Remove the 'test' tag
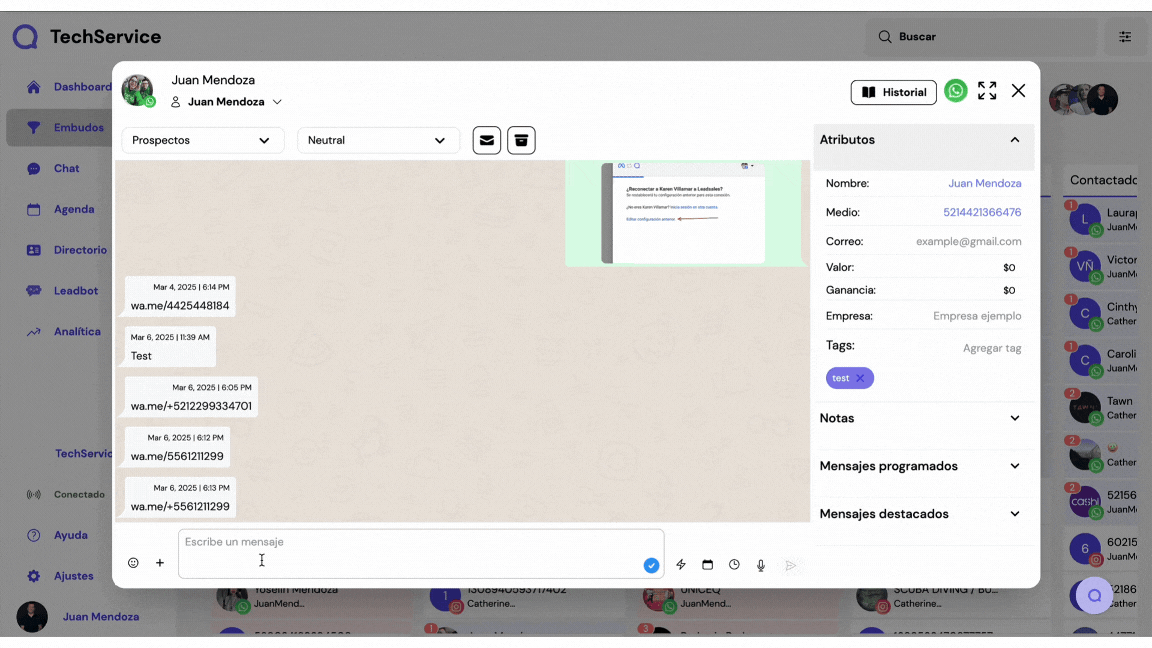This screenshot has width=1152, height=648. tap(860, 378)
